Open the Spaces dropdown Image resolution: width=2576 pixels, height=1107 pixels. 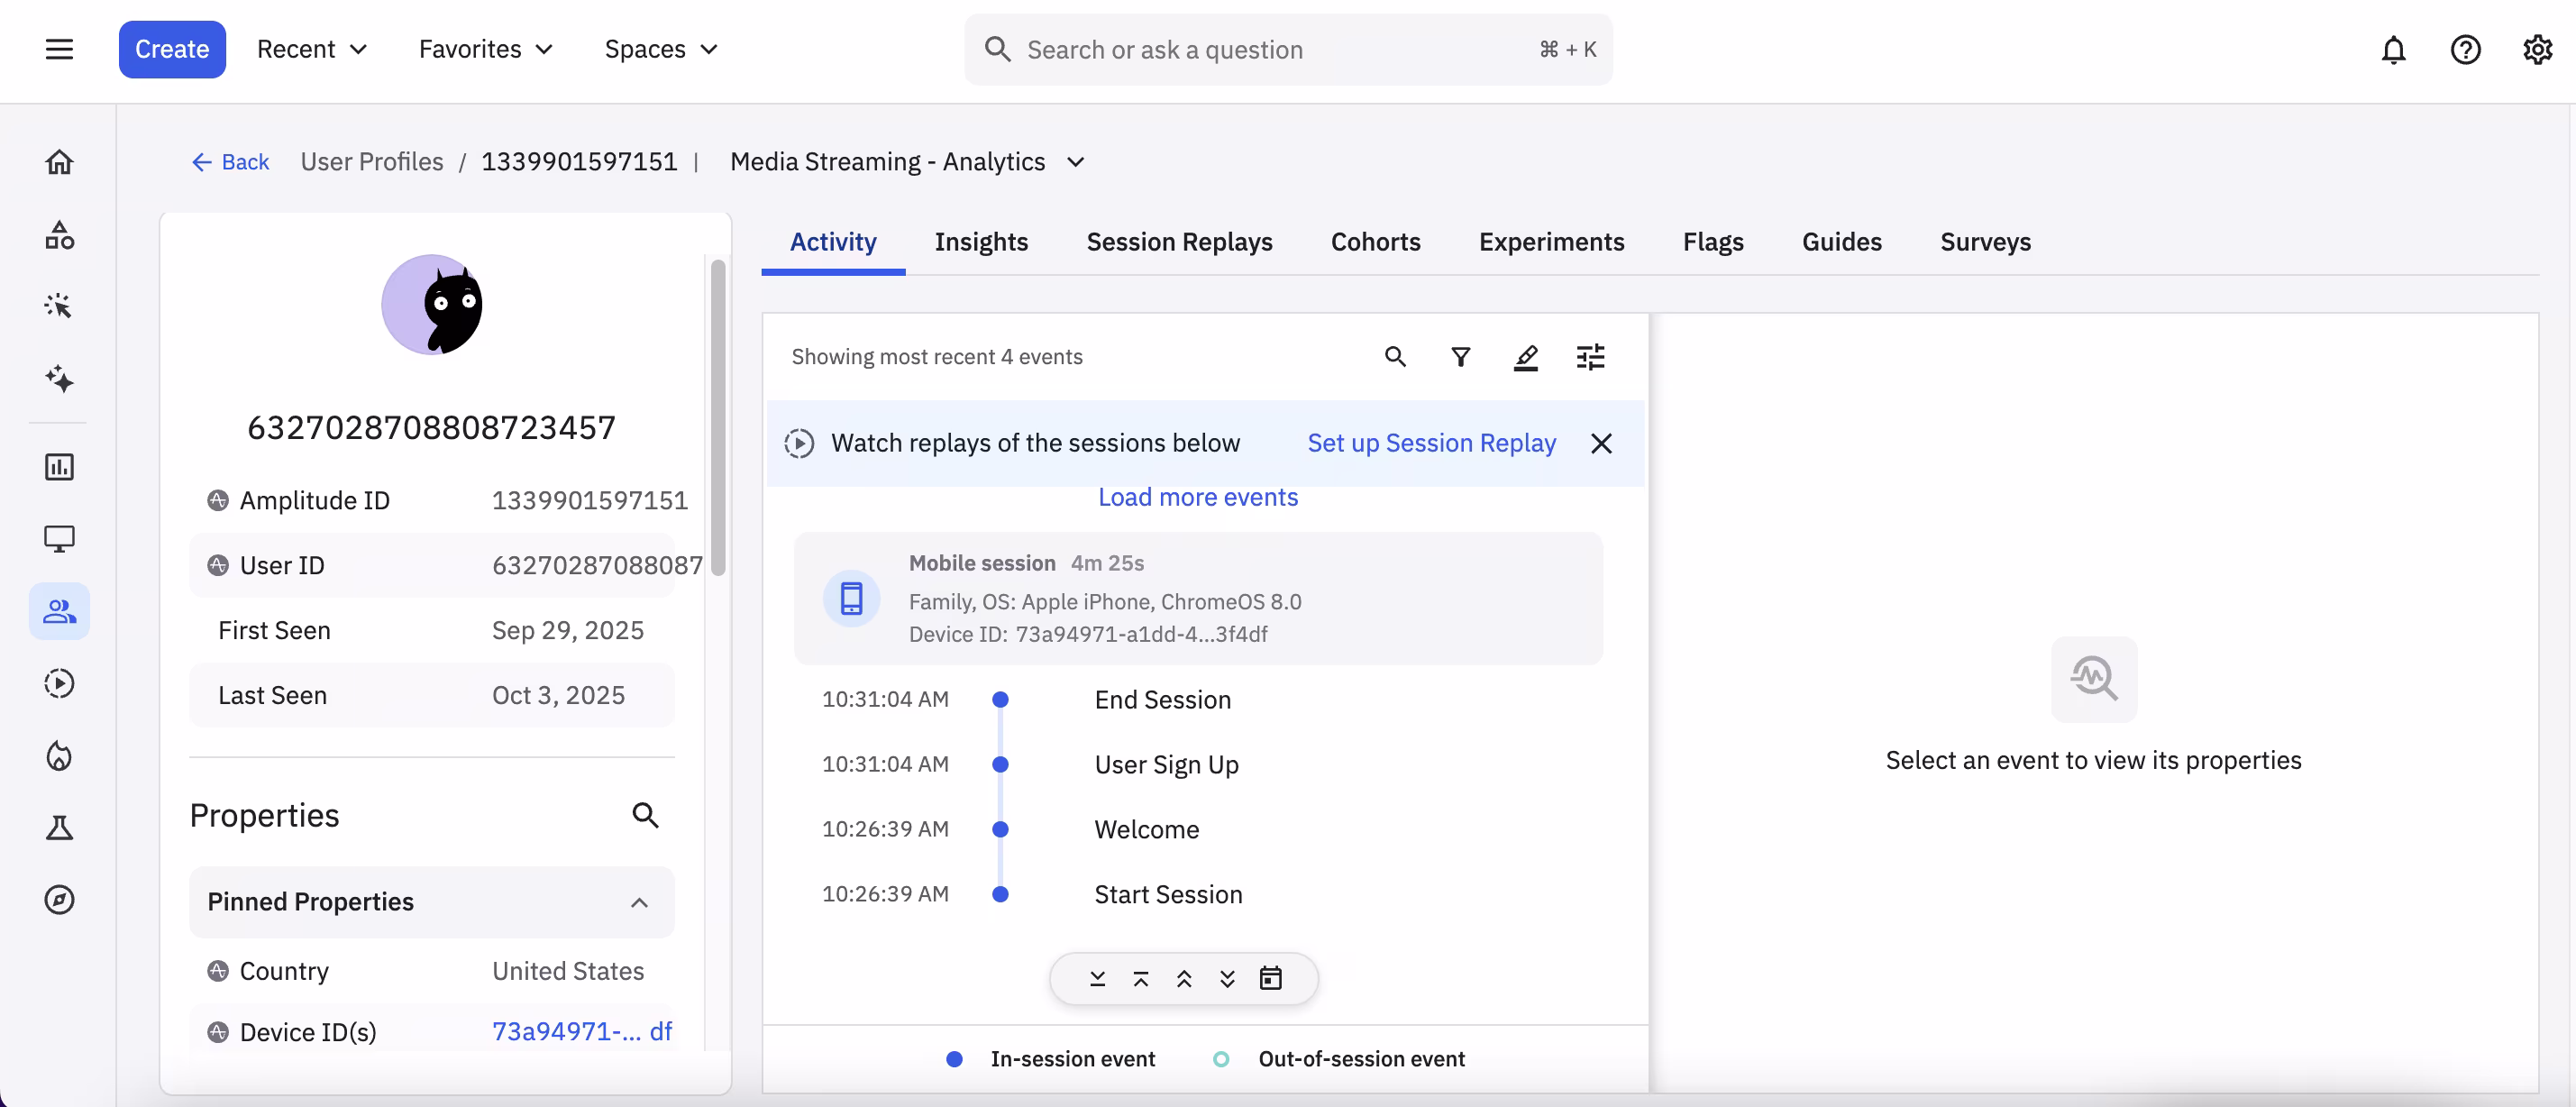pos(660,49)
